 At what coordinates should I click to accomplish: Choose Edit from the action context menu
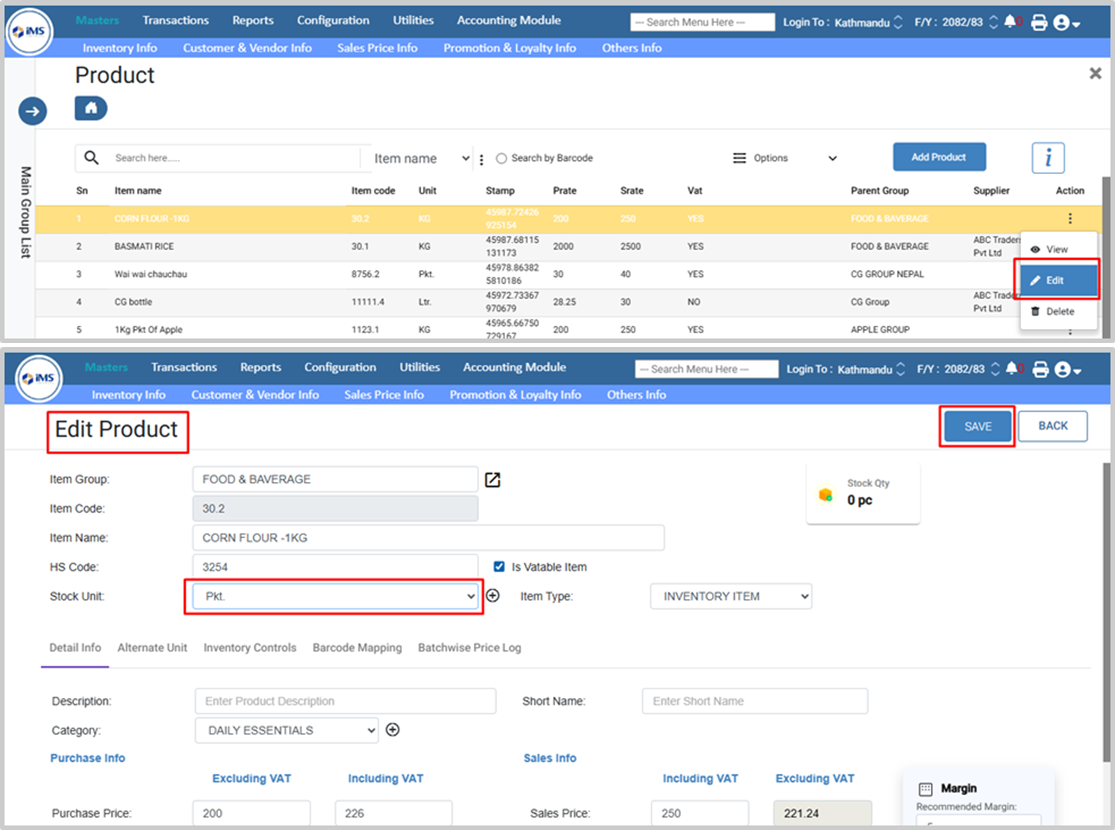[x=1056, y=280]
